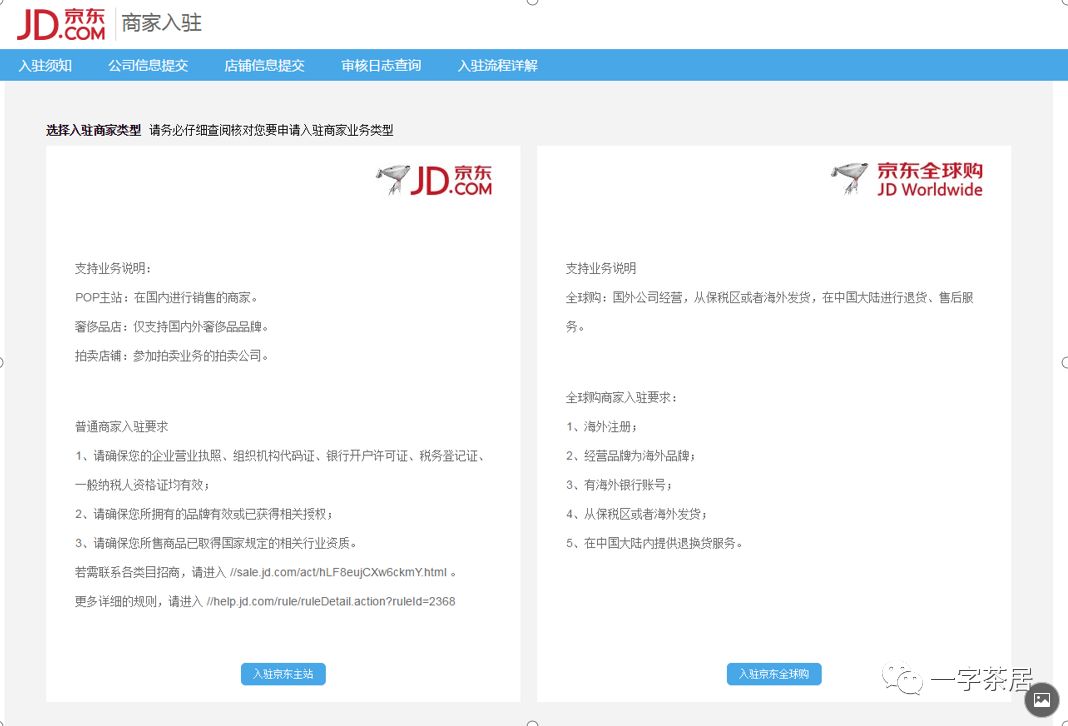1068x726 pixels.
Task: Click the 入驻京东主站 button
Action: 283,674
